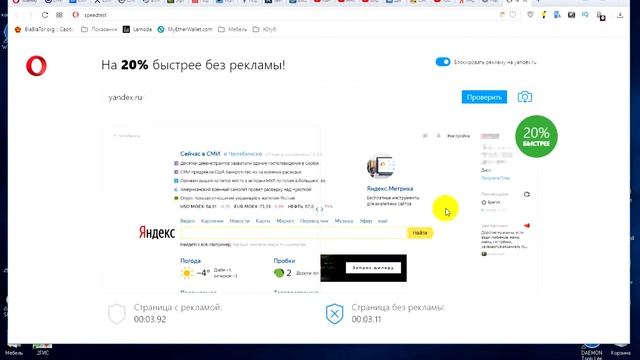Click the IQ extension icon
This screenshot has height=360, width=640.
[585, 15]
